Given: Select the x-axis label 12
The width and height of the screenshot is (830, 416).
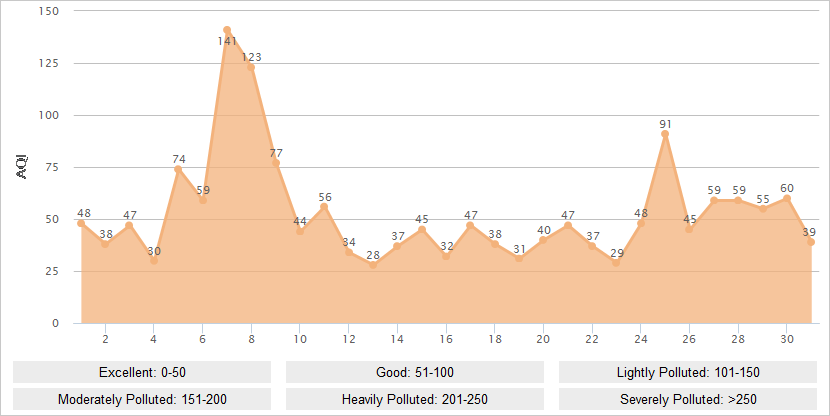Looking at the screenshot, I should pos(349,339).
